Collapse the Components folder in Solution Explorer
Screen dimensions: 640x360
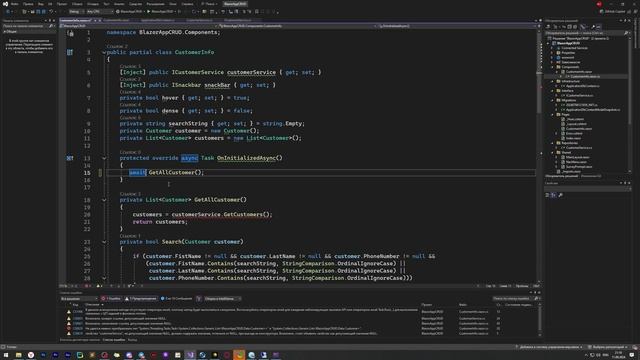553,67
